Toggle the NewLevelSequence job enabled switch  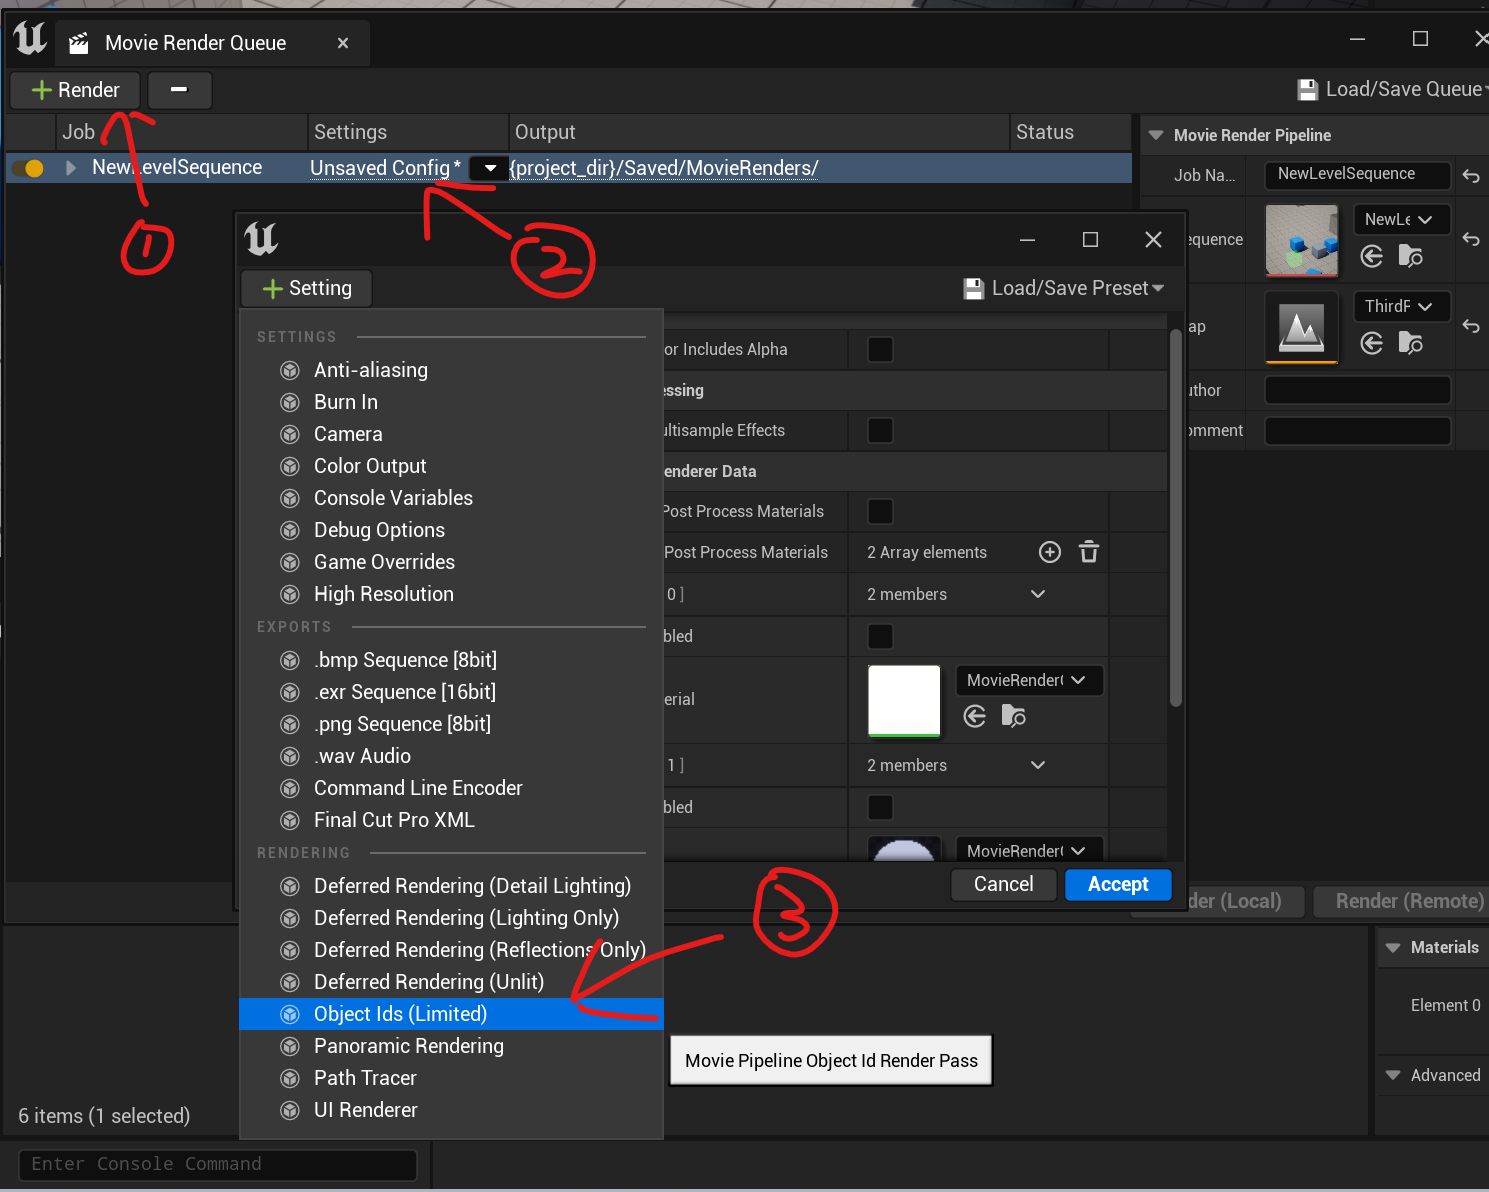(x=28, y=168)
